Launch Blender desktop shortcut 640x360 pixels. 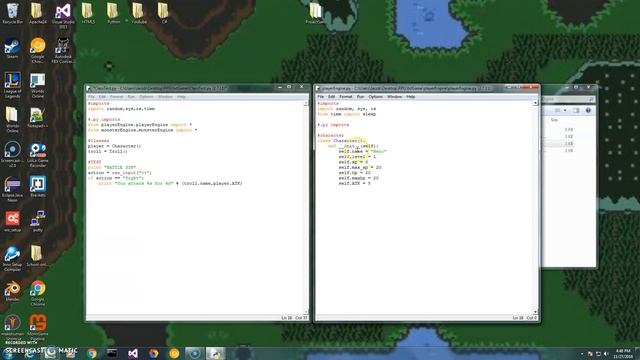click(12, 291)
